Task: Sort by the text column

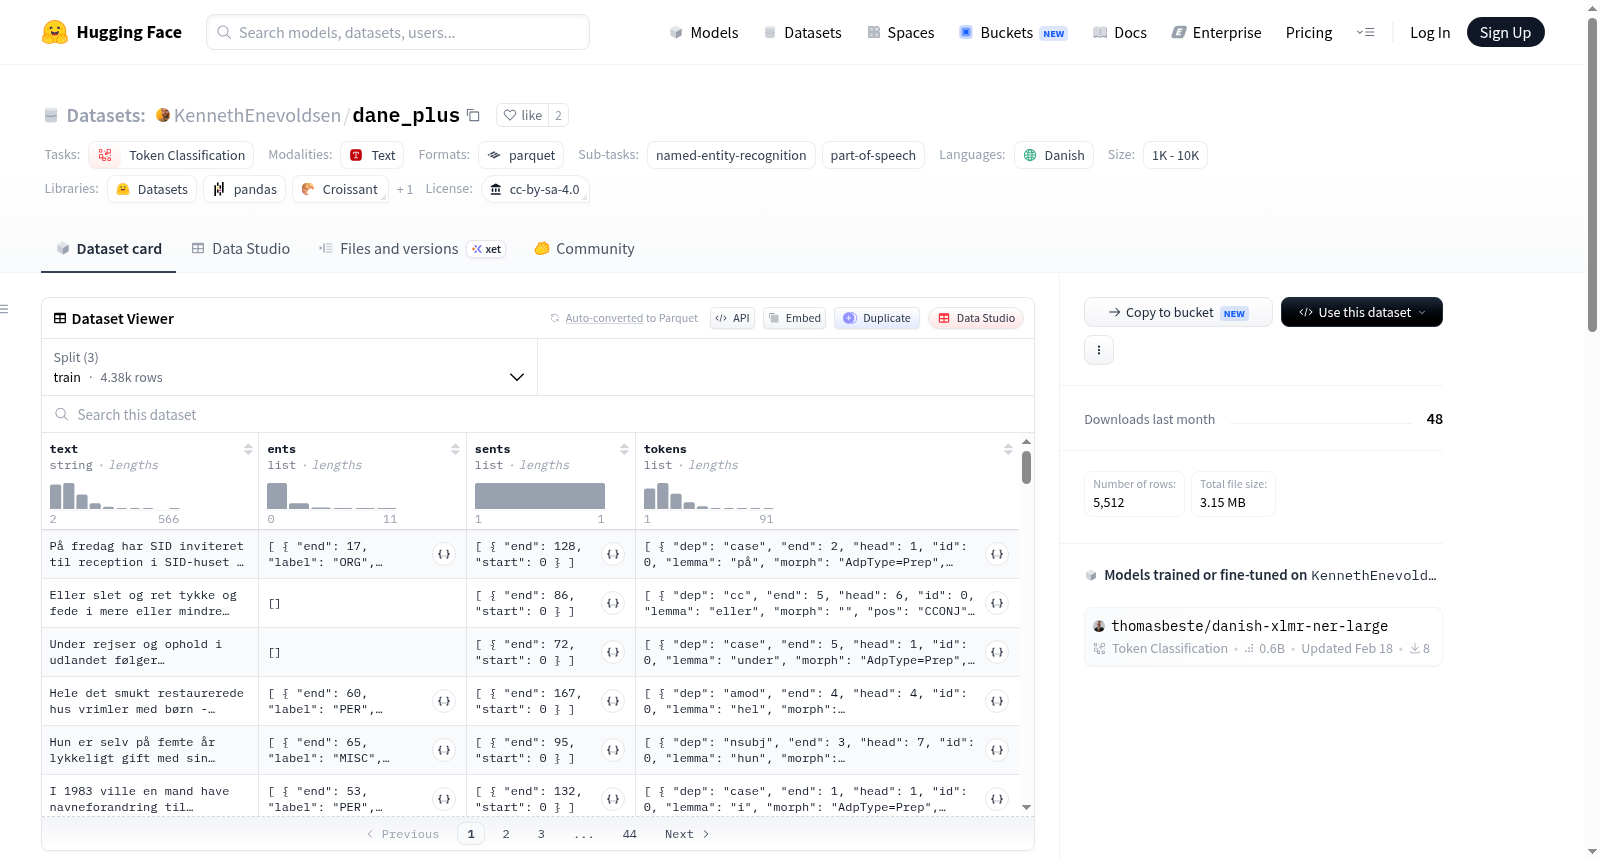Action: pyautogui.click(x=248, y=449)
